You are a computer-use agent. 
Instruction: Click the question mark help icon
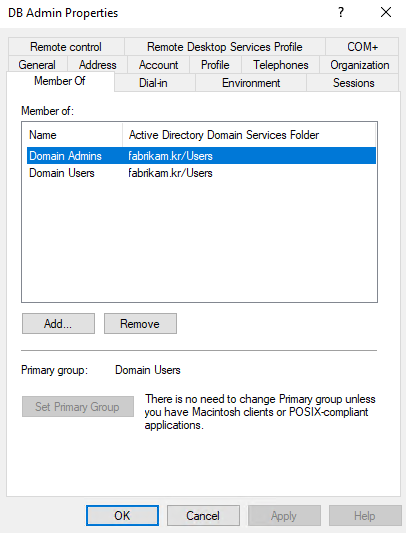tap(341, 13)
